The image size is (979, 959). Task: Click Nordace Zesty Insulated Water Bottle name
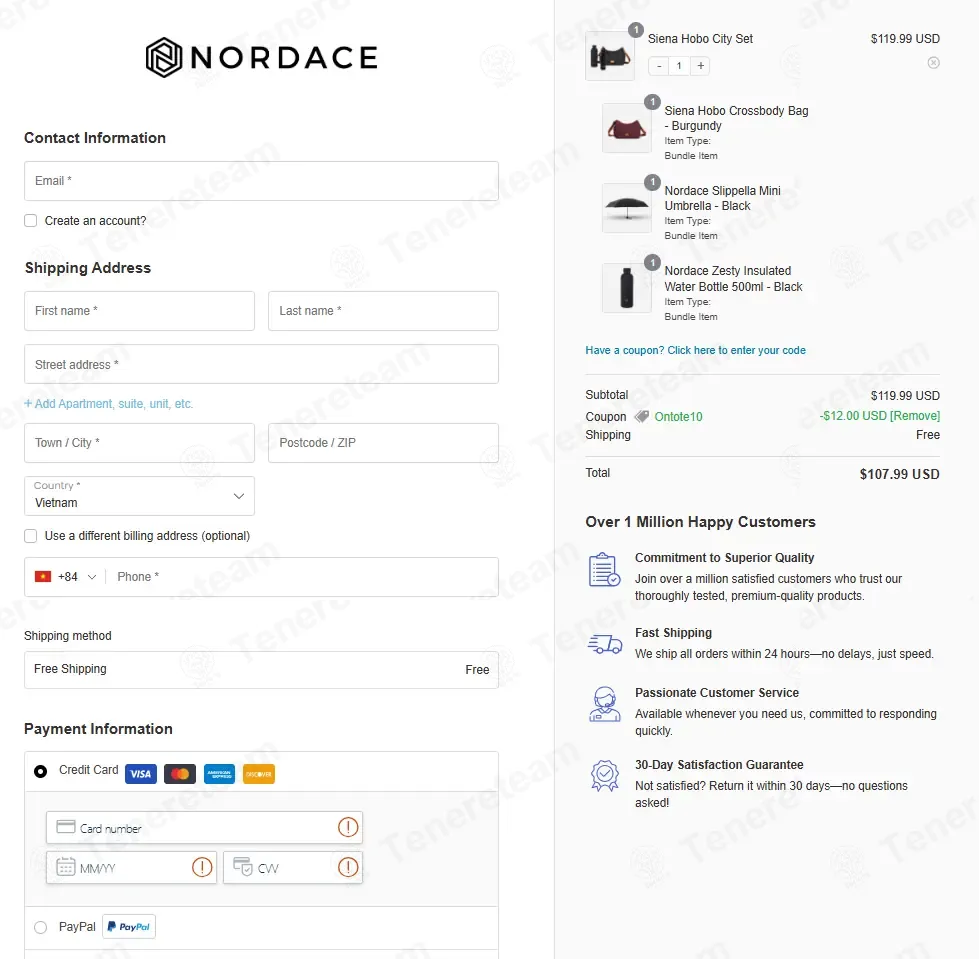point(733,278)
